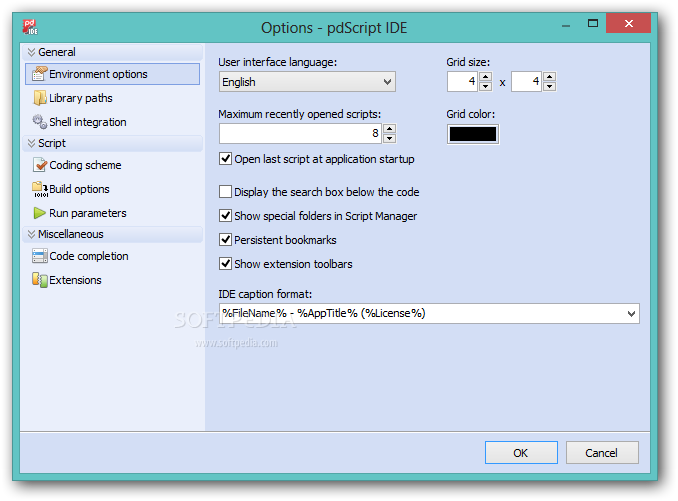Toggle Show special folders in Script Manager
This screenshot has width=678, height=501.
point(225,215)
